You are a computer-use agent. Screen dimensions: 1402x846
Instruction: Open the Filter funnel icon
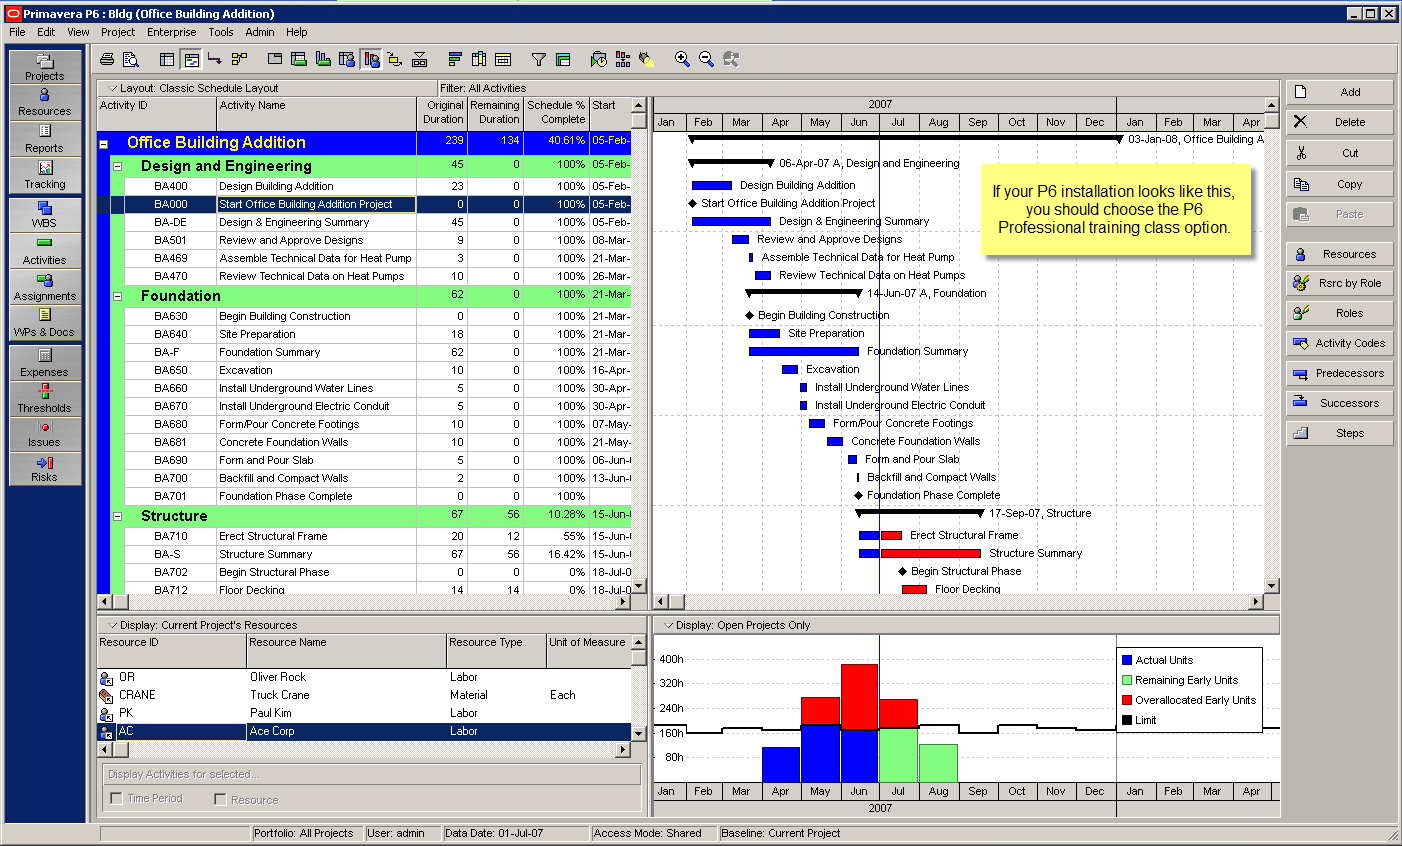point(539,60)
